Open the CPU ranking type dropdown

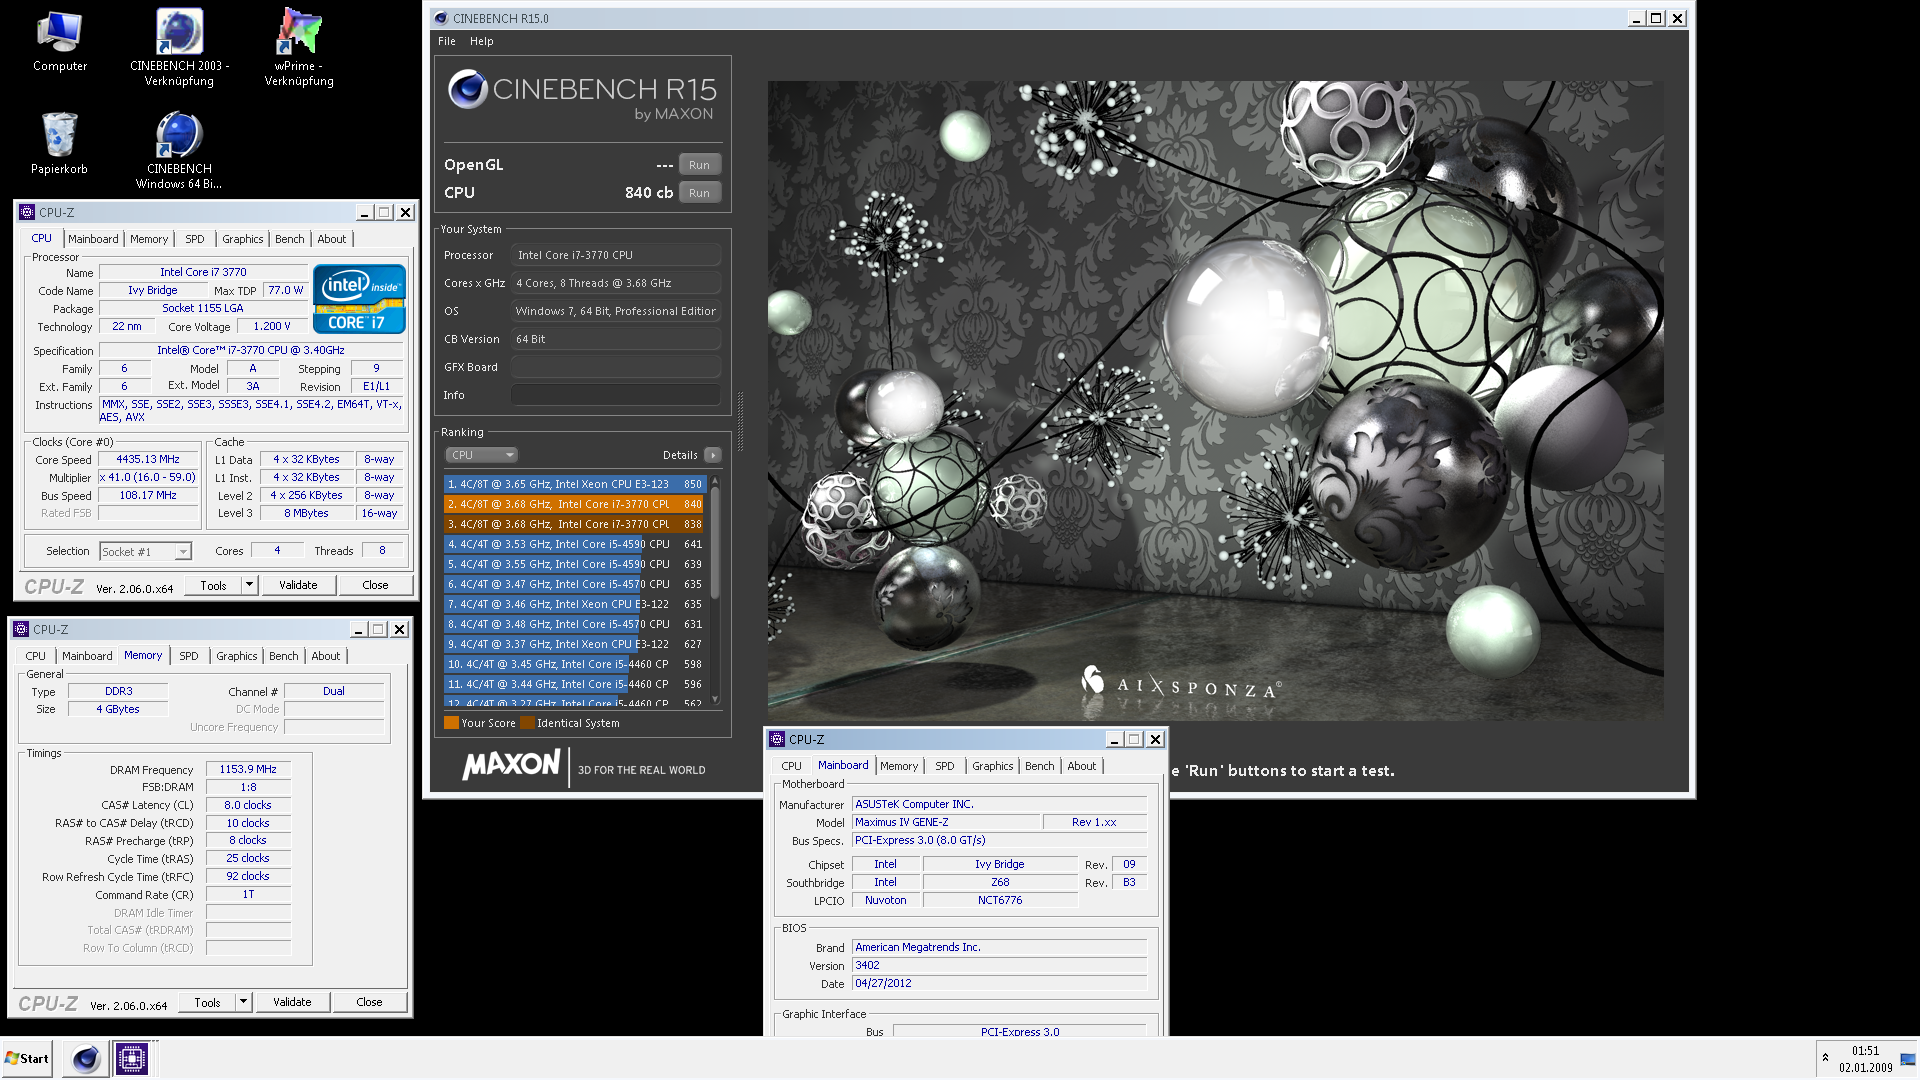[x=482, y=455]
